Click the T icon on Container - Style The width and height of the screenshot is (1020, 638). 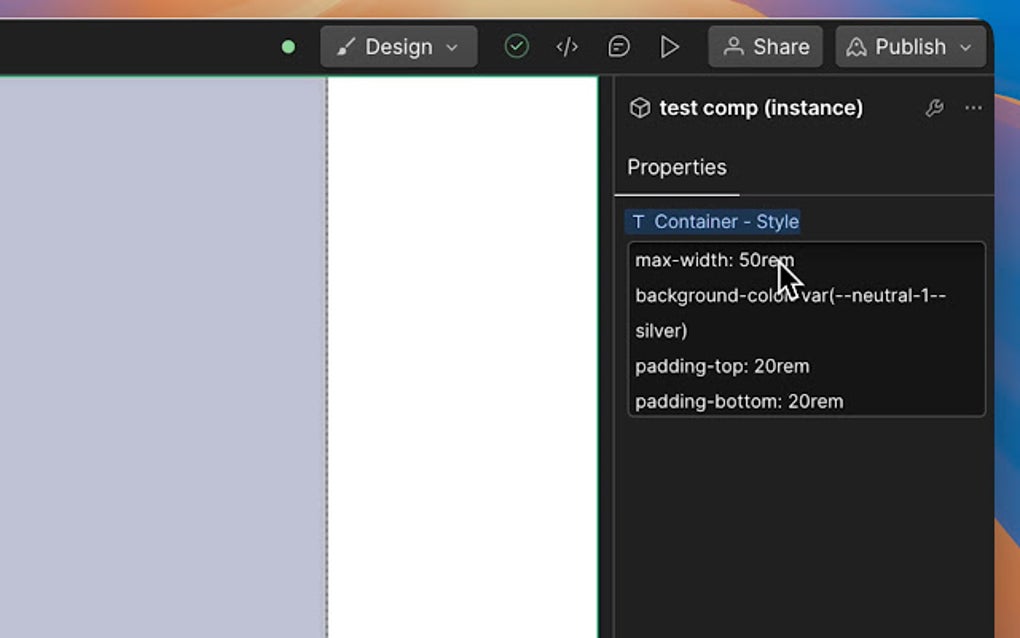pyautogui.click(x=639, y=221)
